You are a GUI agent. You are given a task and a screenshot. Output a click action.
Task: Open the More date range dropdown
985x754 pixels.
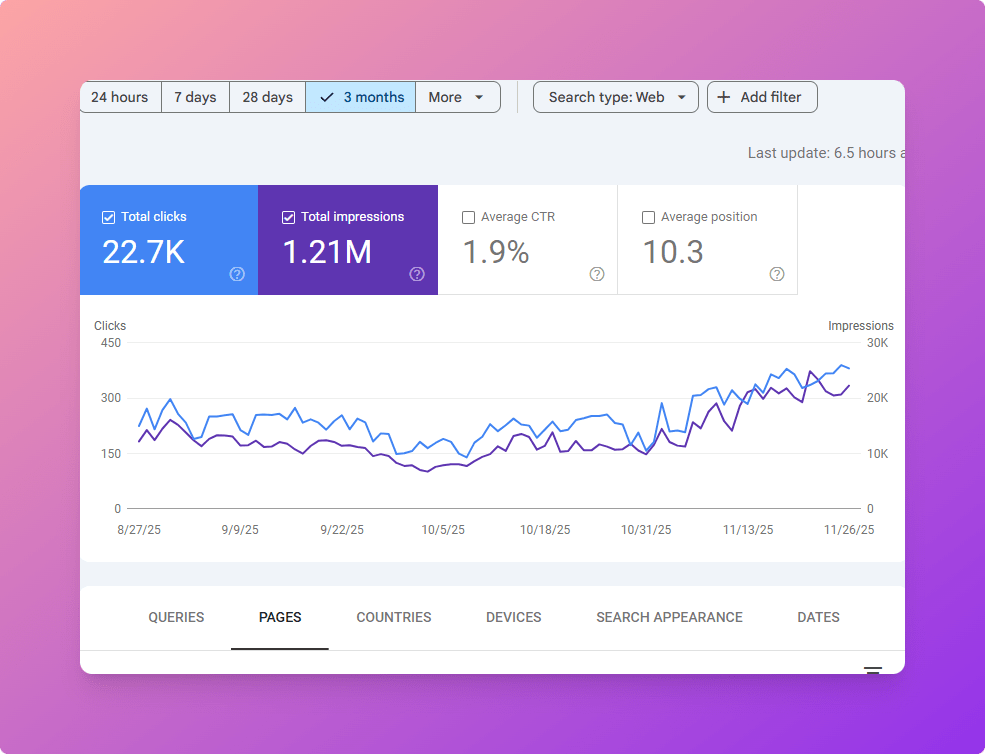pos(457,97)
